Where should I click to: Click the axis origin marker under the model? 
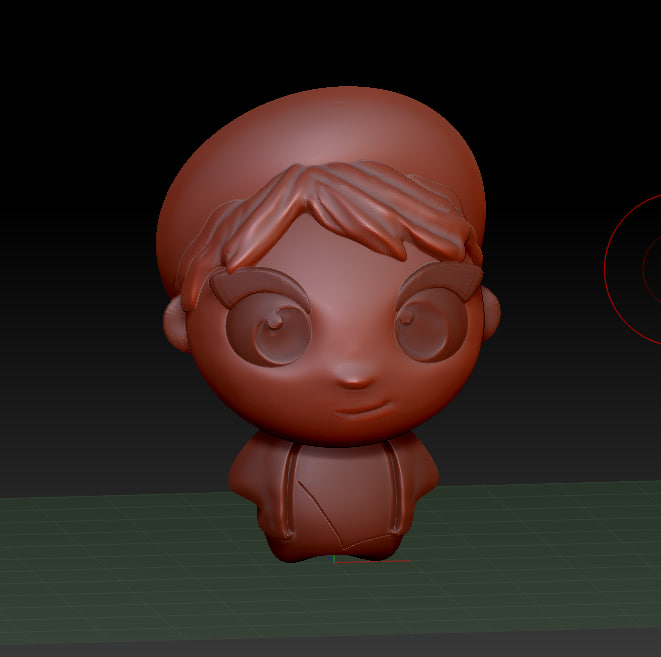(x=334, y=560)
